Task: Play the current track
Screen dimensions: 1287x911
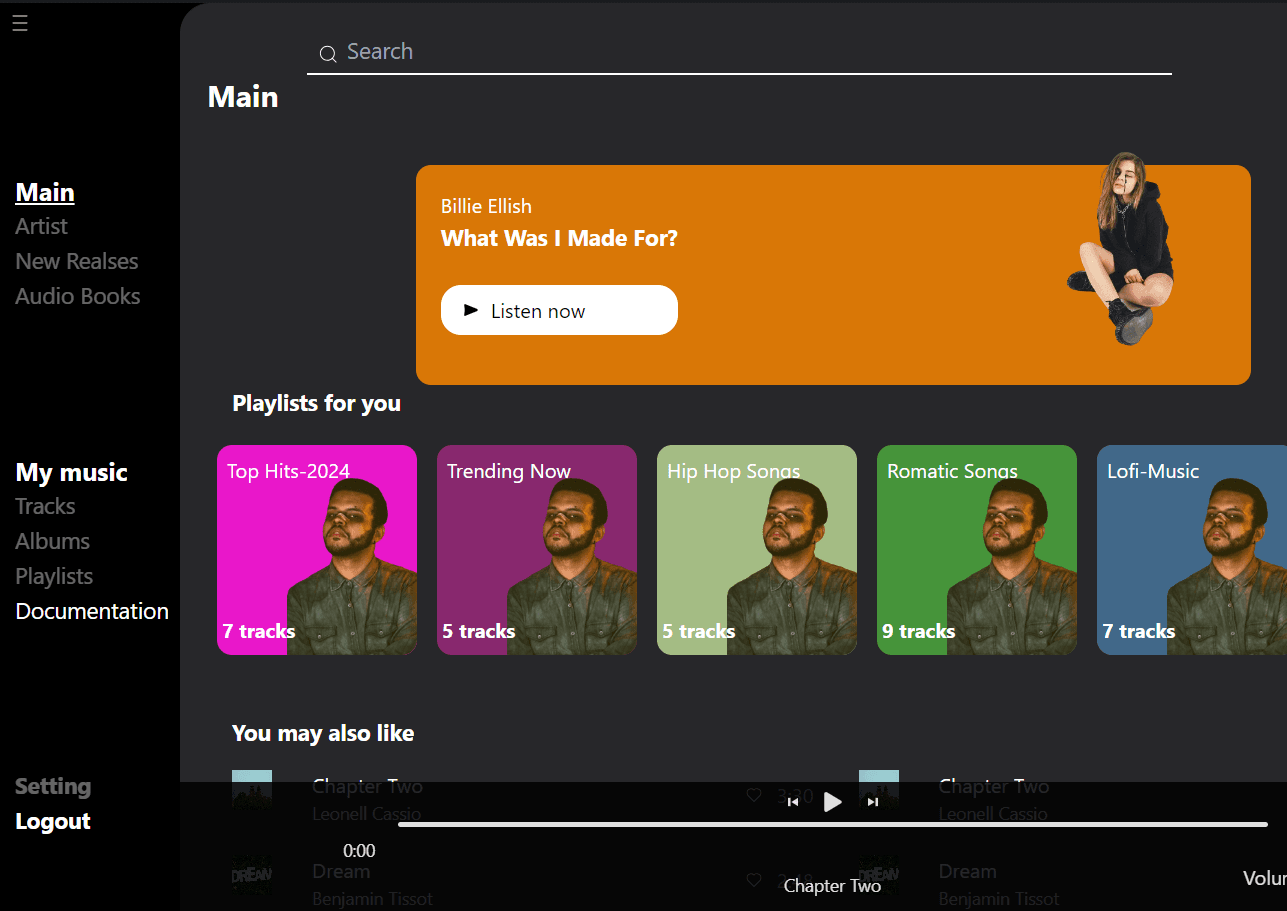Action: (x=832, y=802)
